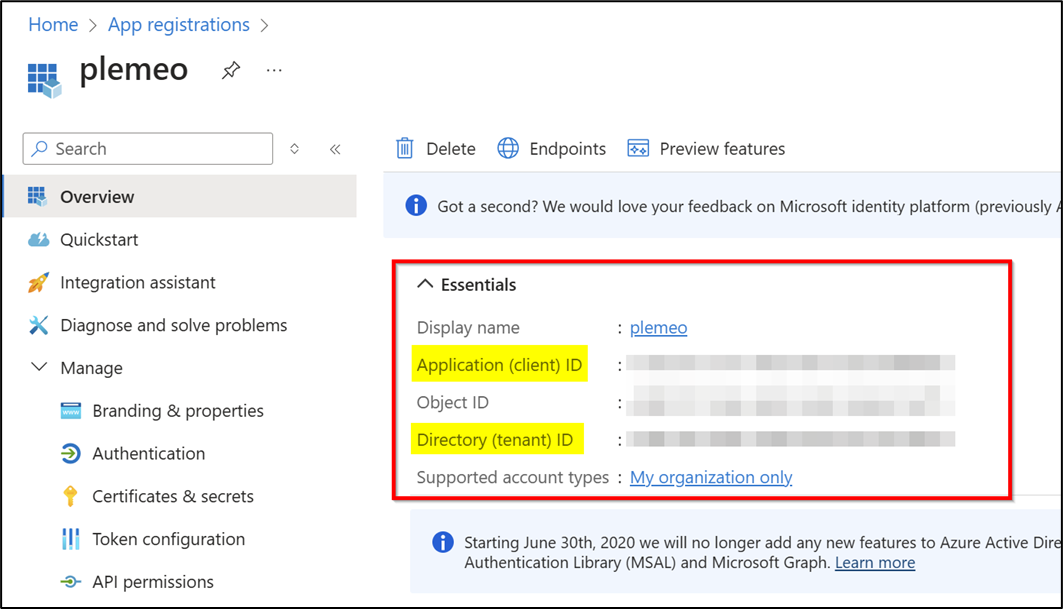Pin the plemeo app registration

pyautogui.click(x=231, y=71)
